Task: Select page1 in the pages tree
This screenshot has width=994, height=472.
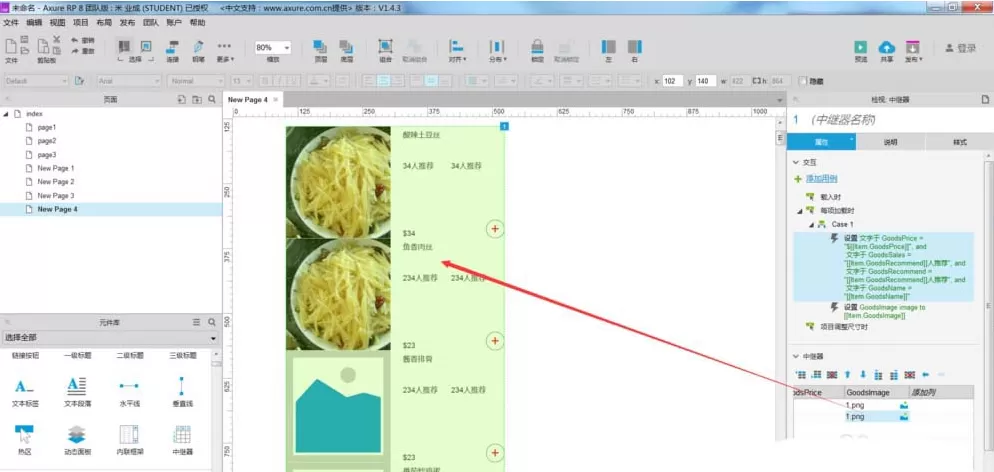Action: point(47,127)
